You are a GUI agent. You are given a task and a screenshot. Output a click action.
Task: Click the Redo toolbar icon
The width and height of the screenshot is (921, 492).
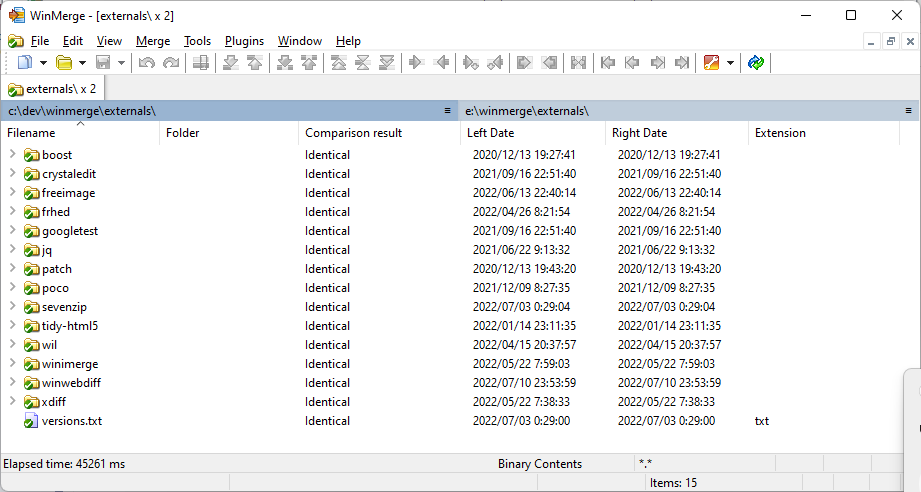(171, 62)
